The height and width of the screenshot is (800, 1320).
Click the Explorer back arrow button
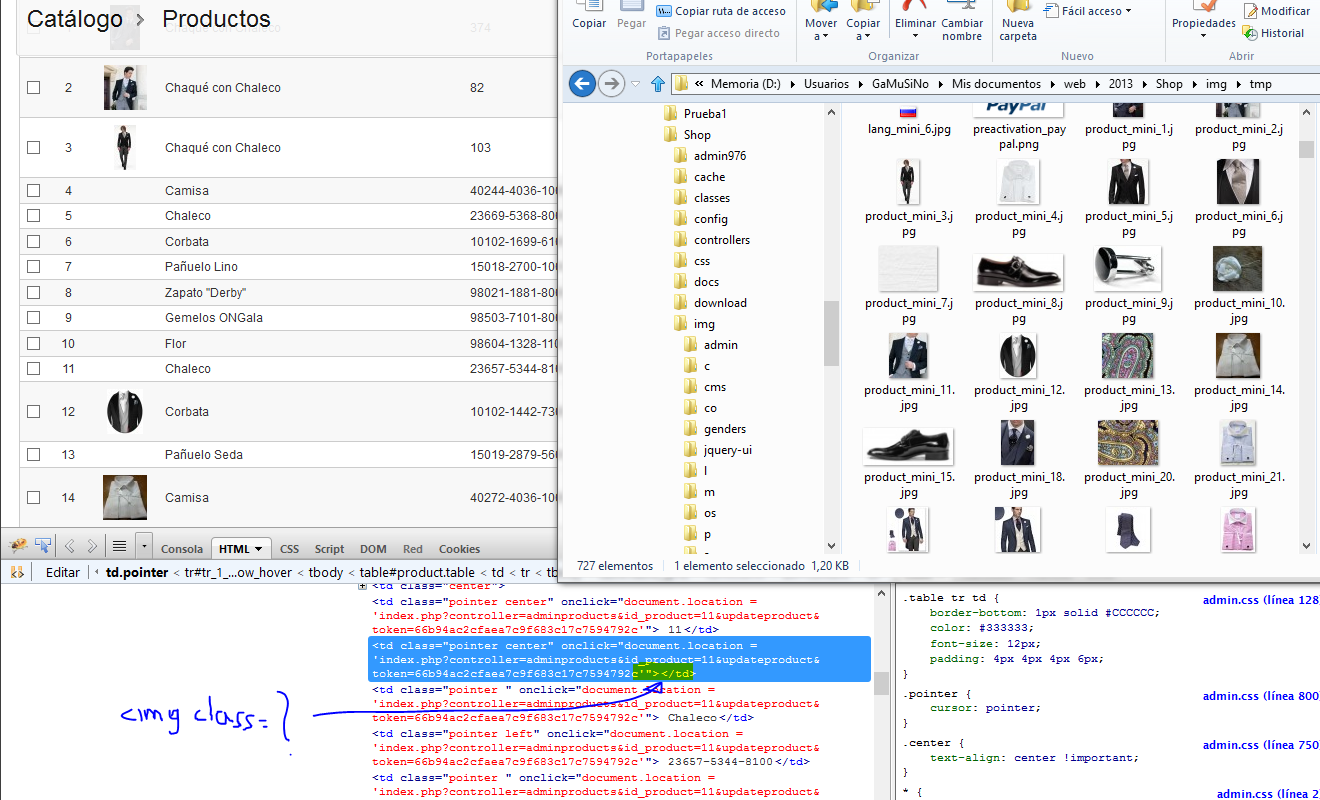click(x=582, y=84)
